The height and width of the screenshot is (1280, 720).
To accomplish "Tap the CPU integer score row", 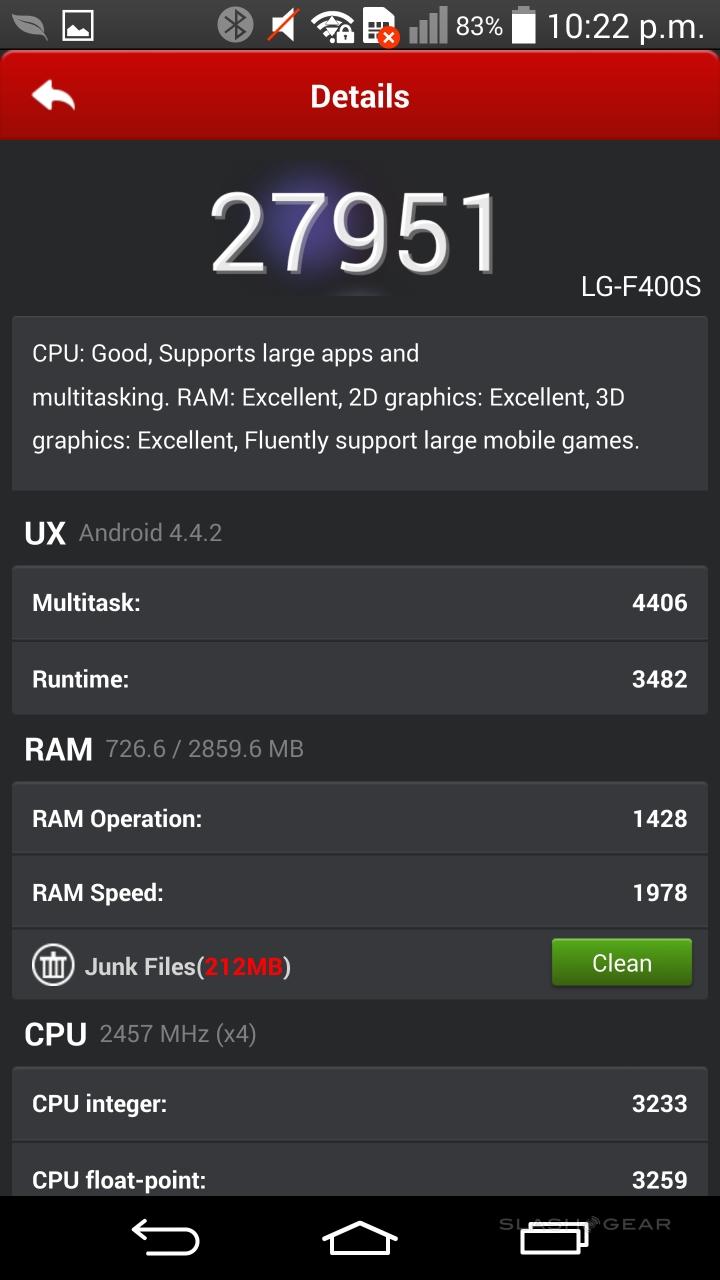I will (x=360, y=1104).
